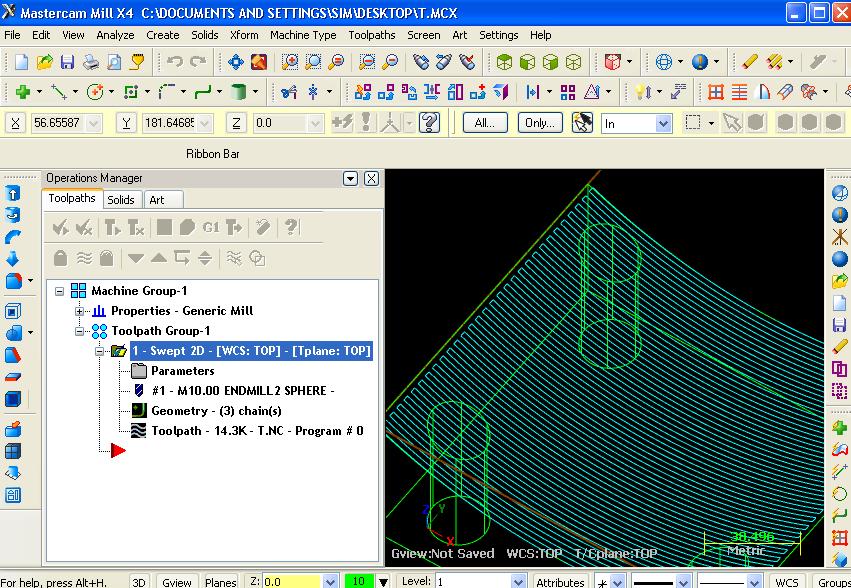Click the WCS button in status bar
This screenshot has width=851, height=588.
[786, 581]
